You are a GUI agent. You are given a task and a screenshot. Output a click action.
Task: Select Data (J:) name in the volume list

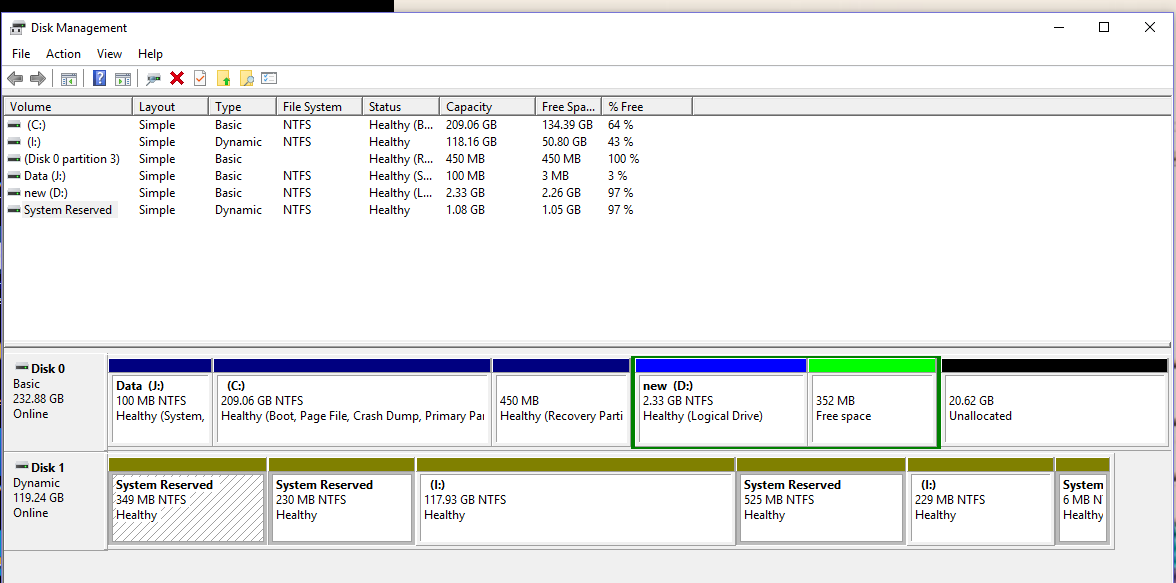coord(45,176)
